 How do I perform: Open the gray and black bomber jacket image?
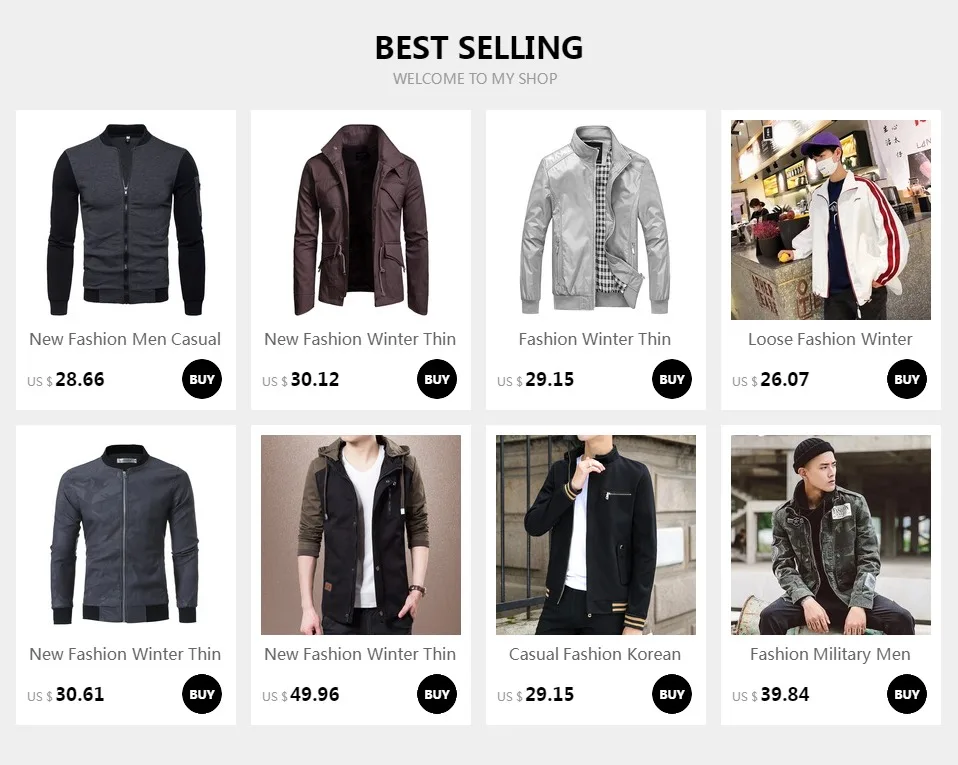click(x=126, y=220)
